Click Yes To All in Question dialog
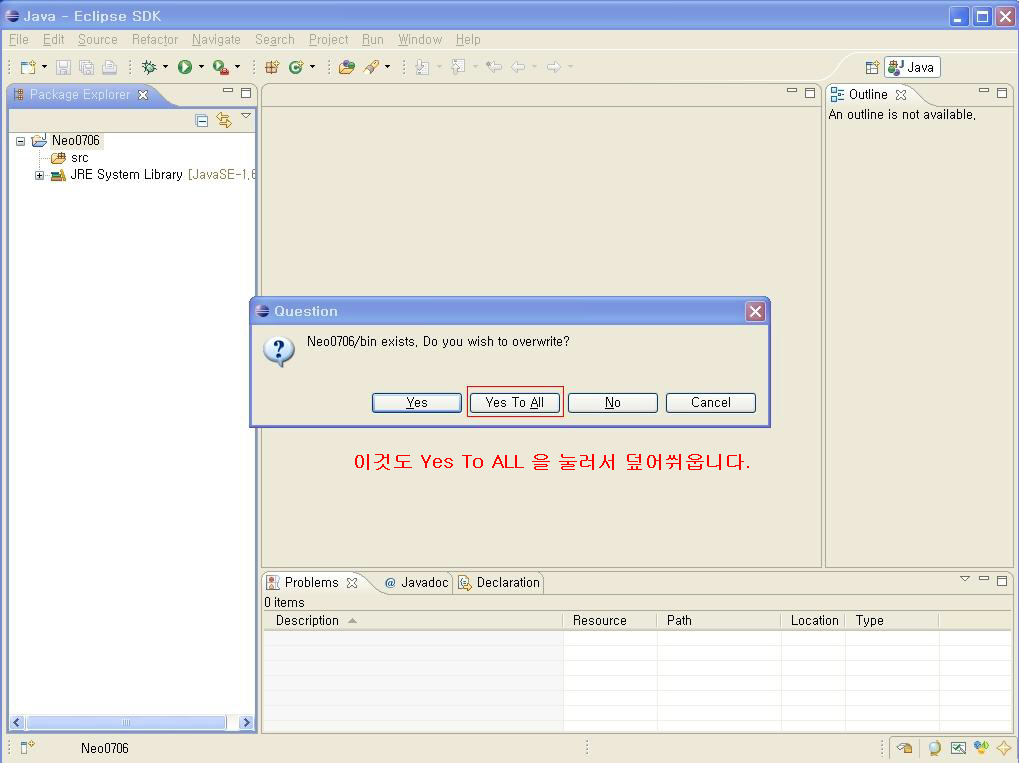 [x=515, y=402]
